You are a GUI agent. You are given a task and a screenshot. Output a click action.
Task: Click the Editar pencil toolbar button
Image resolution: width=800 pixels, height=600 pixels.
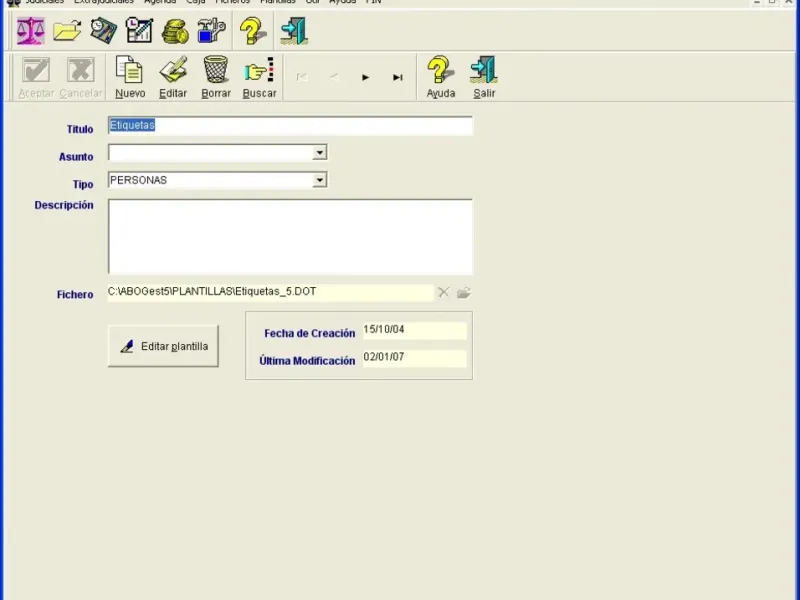click(173, 78)
